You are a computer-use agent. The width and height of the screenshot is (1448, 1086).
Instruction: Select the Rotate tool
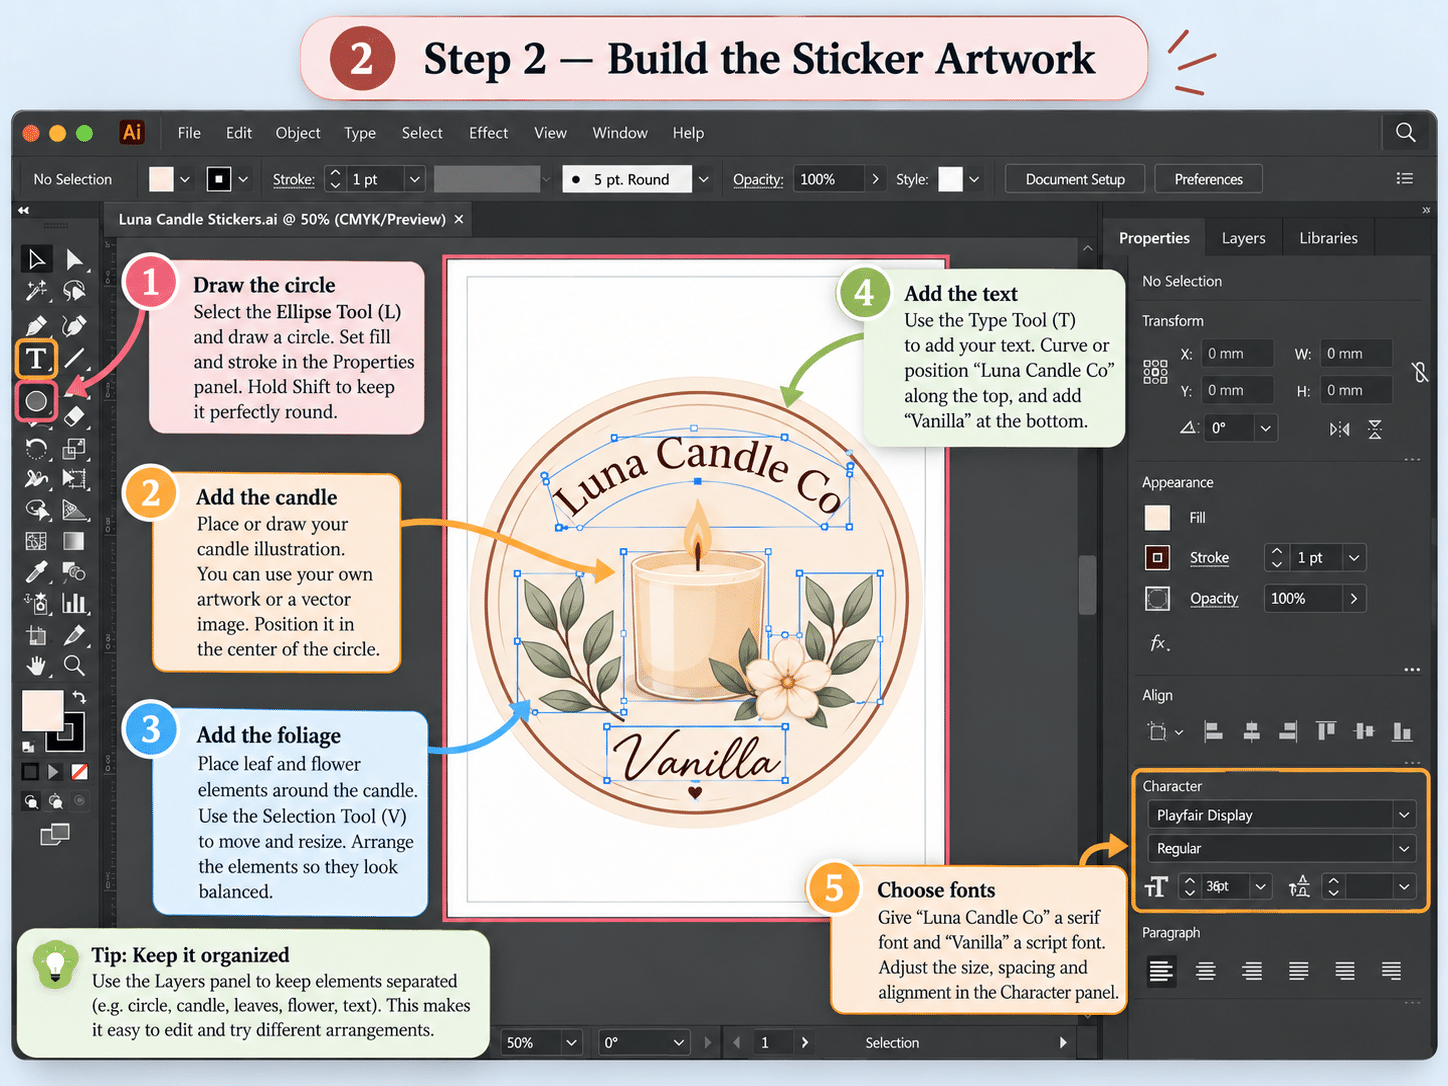36,448
